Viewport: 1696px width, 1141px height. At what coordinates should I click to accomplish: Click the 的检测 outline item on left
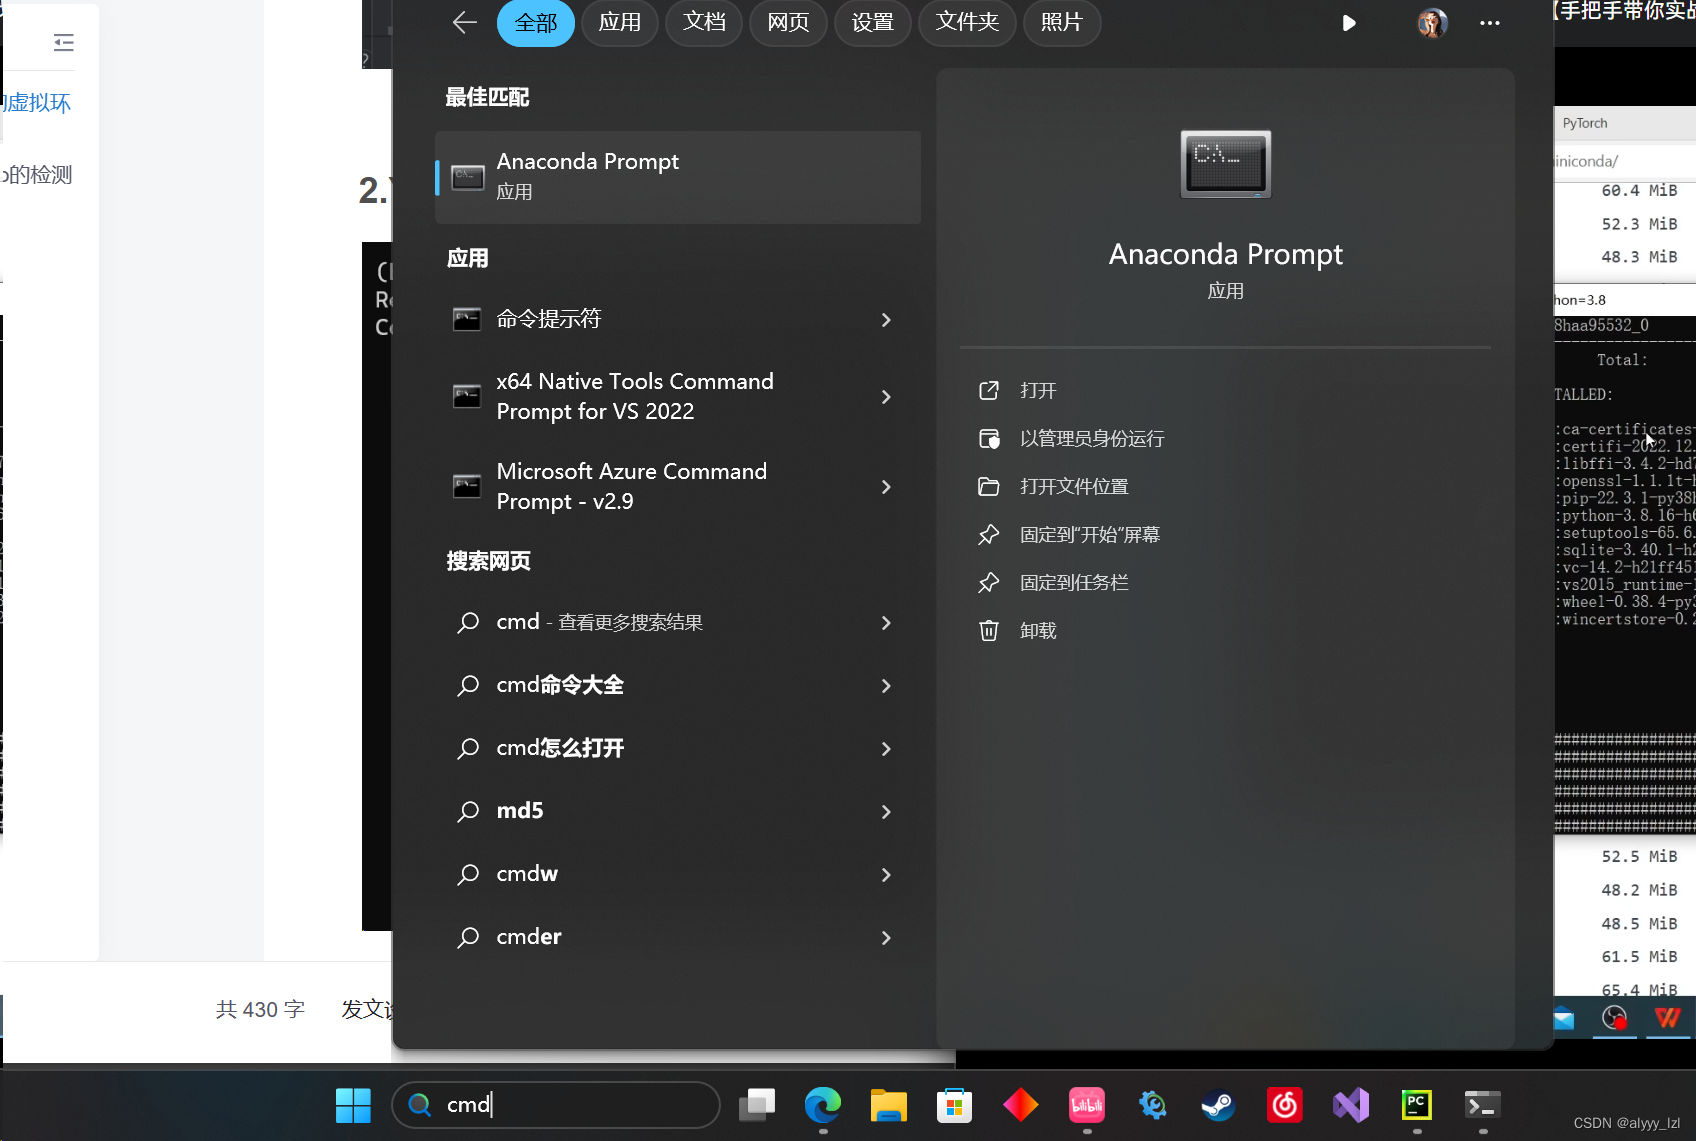click(x=38, y=175)
